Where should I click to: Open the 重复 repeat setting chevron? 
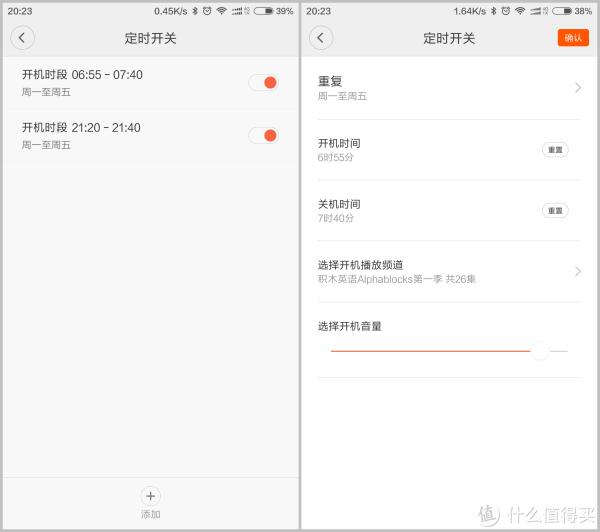pyautogui.click(x=577, y=88)
